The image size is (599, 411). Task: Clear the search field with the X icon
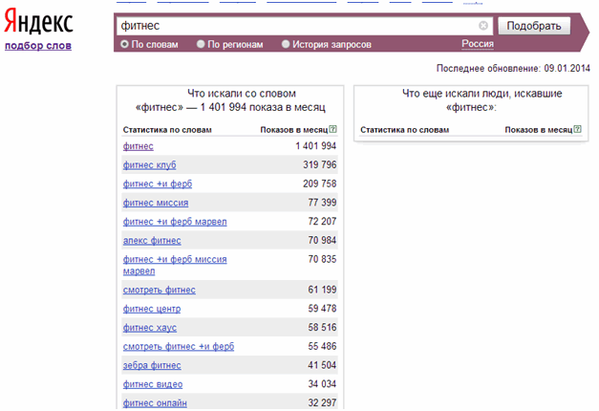pos(483,26)
